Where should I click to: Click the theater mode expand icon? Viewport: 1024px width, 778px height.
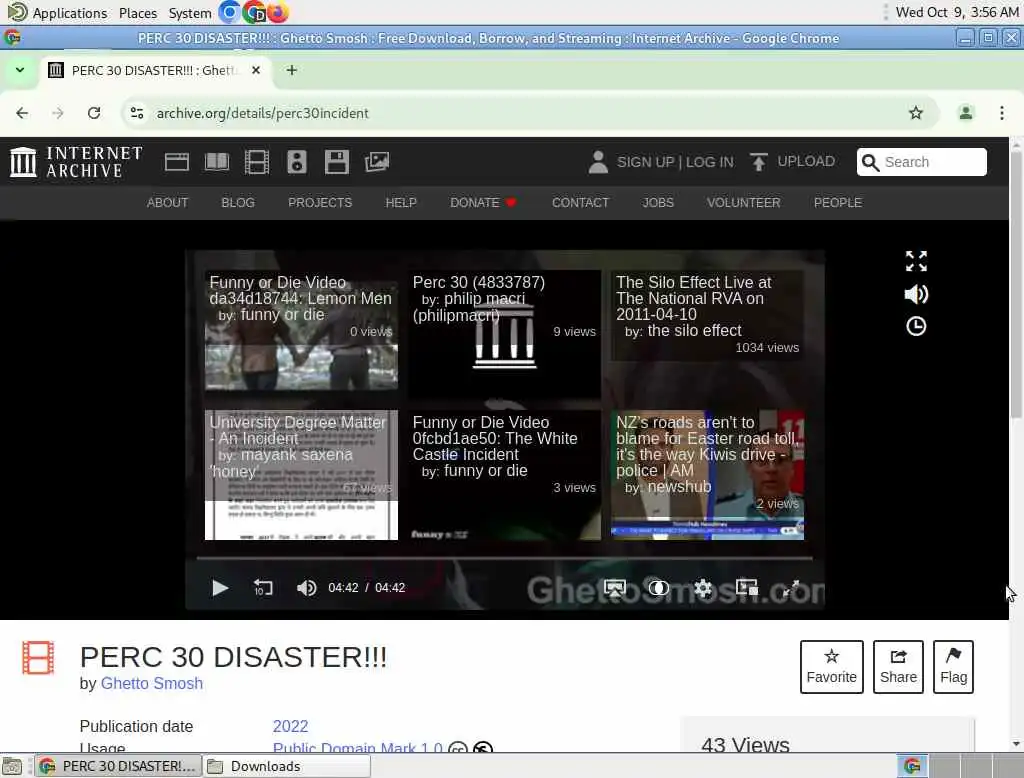pos(916,261)
